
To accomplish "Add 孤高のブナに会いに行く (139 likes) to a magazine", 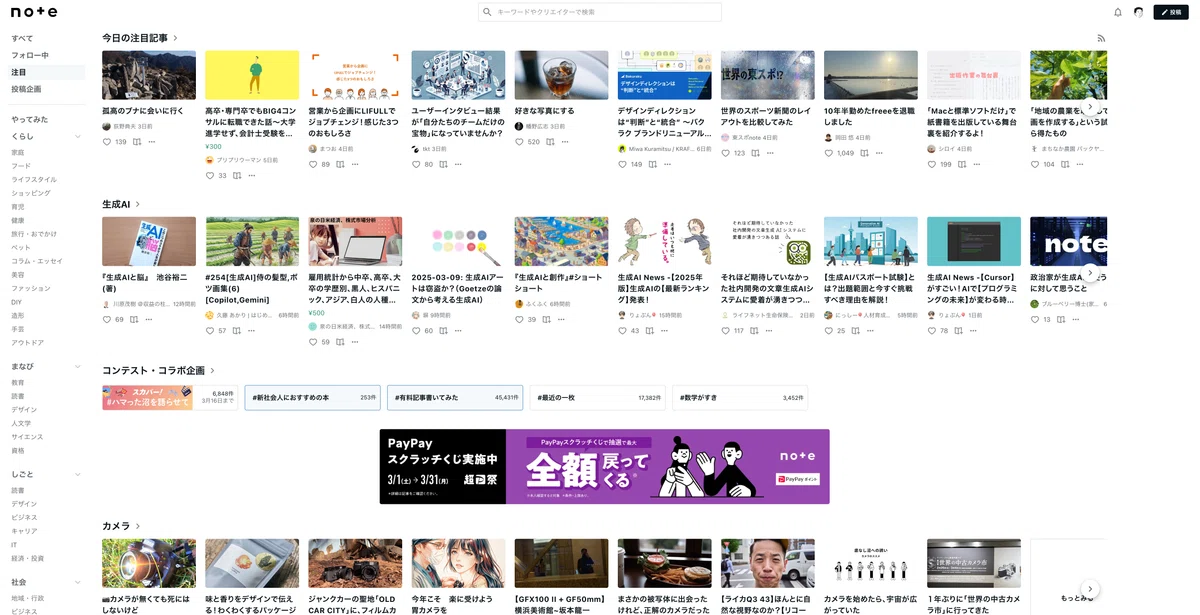I will pyautogui.click(x=136, y=142).
